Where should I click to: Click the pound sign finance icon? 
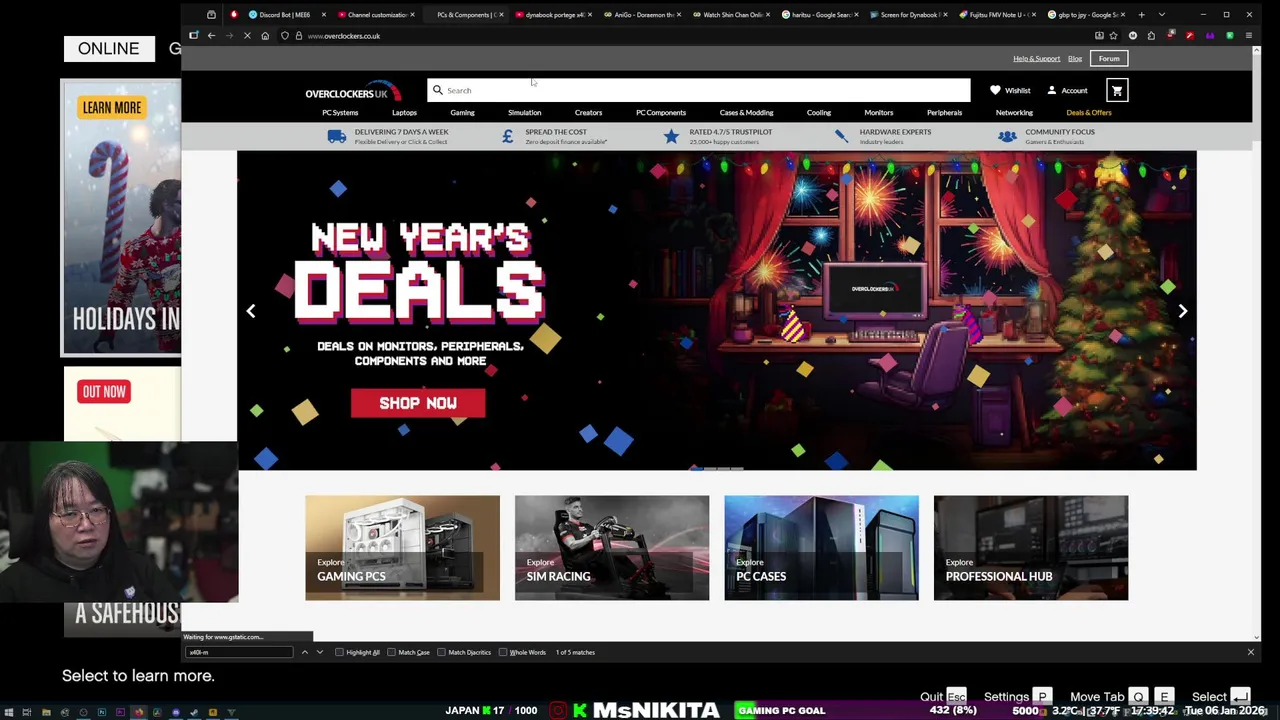click(x=508, y=136)
